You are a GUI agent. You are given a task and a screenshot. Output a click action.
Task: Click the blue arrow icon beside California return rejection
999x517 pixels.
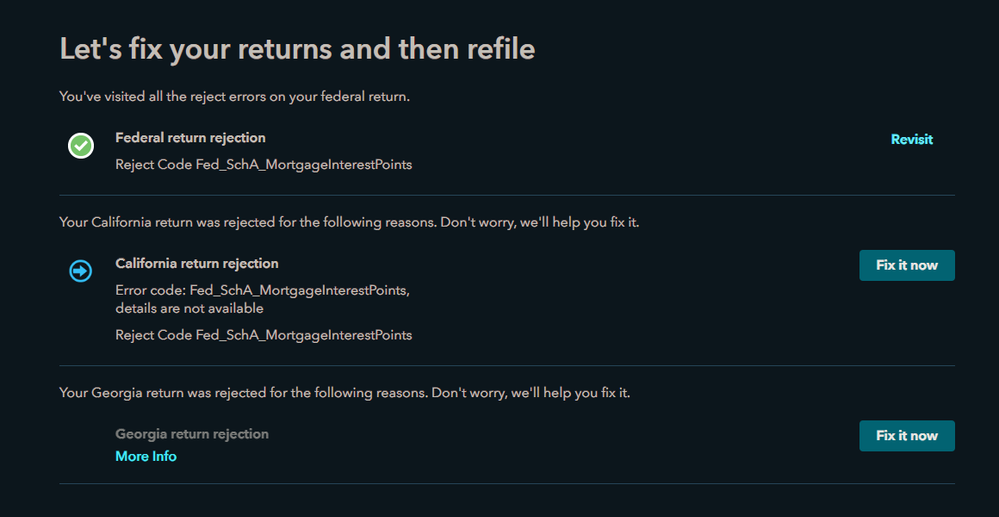[x=81, y=271]
